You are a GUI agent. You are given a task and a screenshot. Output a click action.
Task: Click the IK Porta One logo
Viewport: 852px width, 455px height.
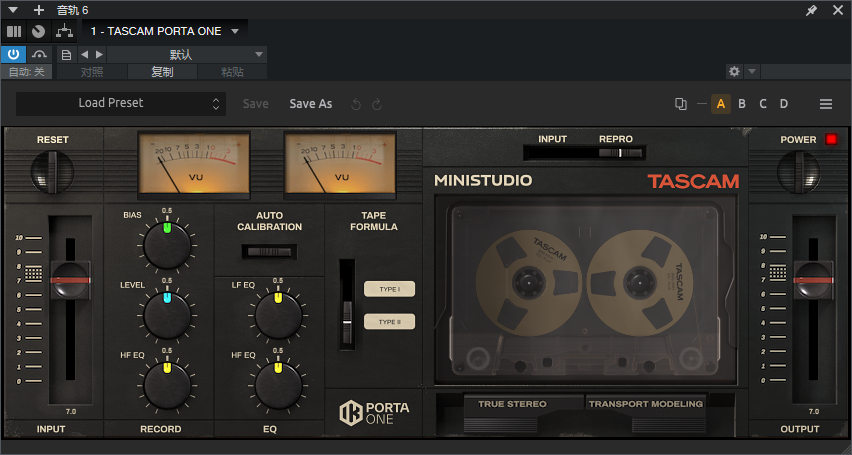pyautogui.click(x=374, y=413)
